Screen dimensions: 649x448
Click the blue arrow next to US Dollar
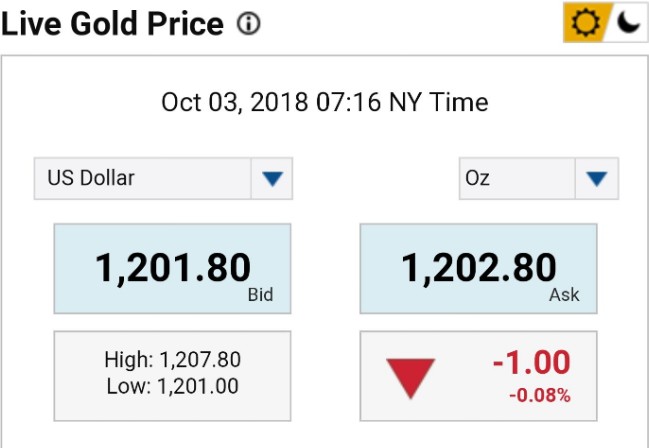point(272,180)
